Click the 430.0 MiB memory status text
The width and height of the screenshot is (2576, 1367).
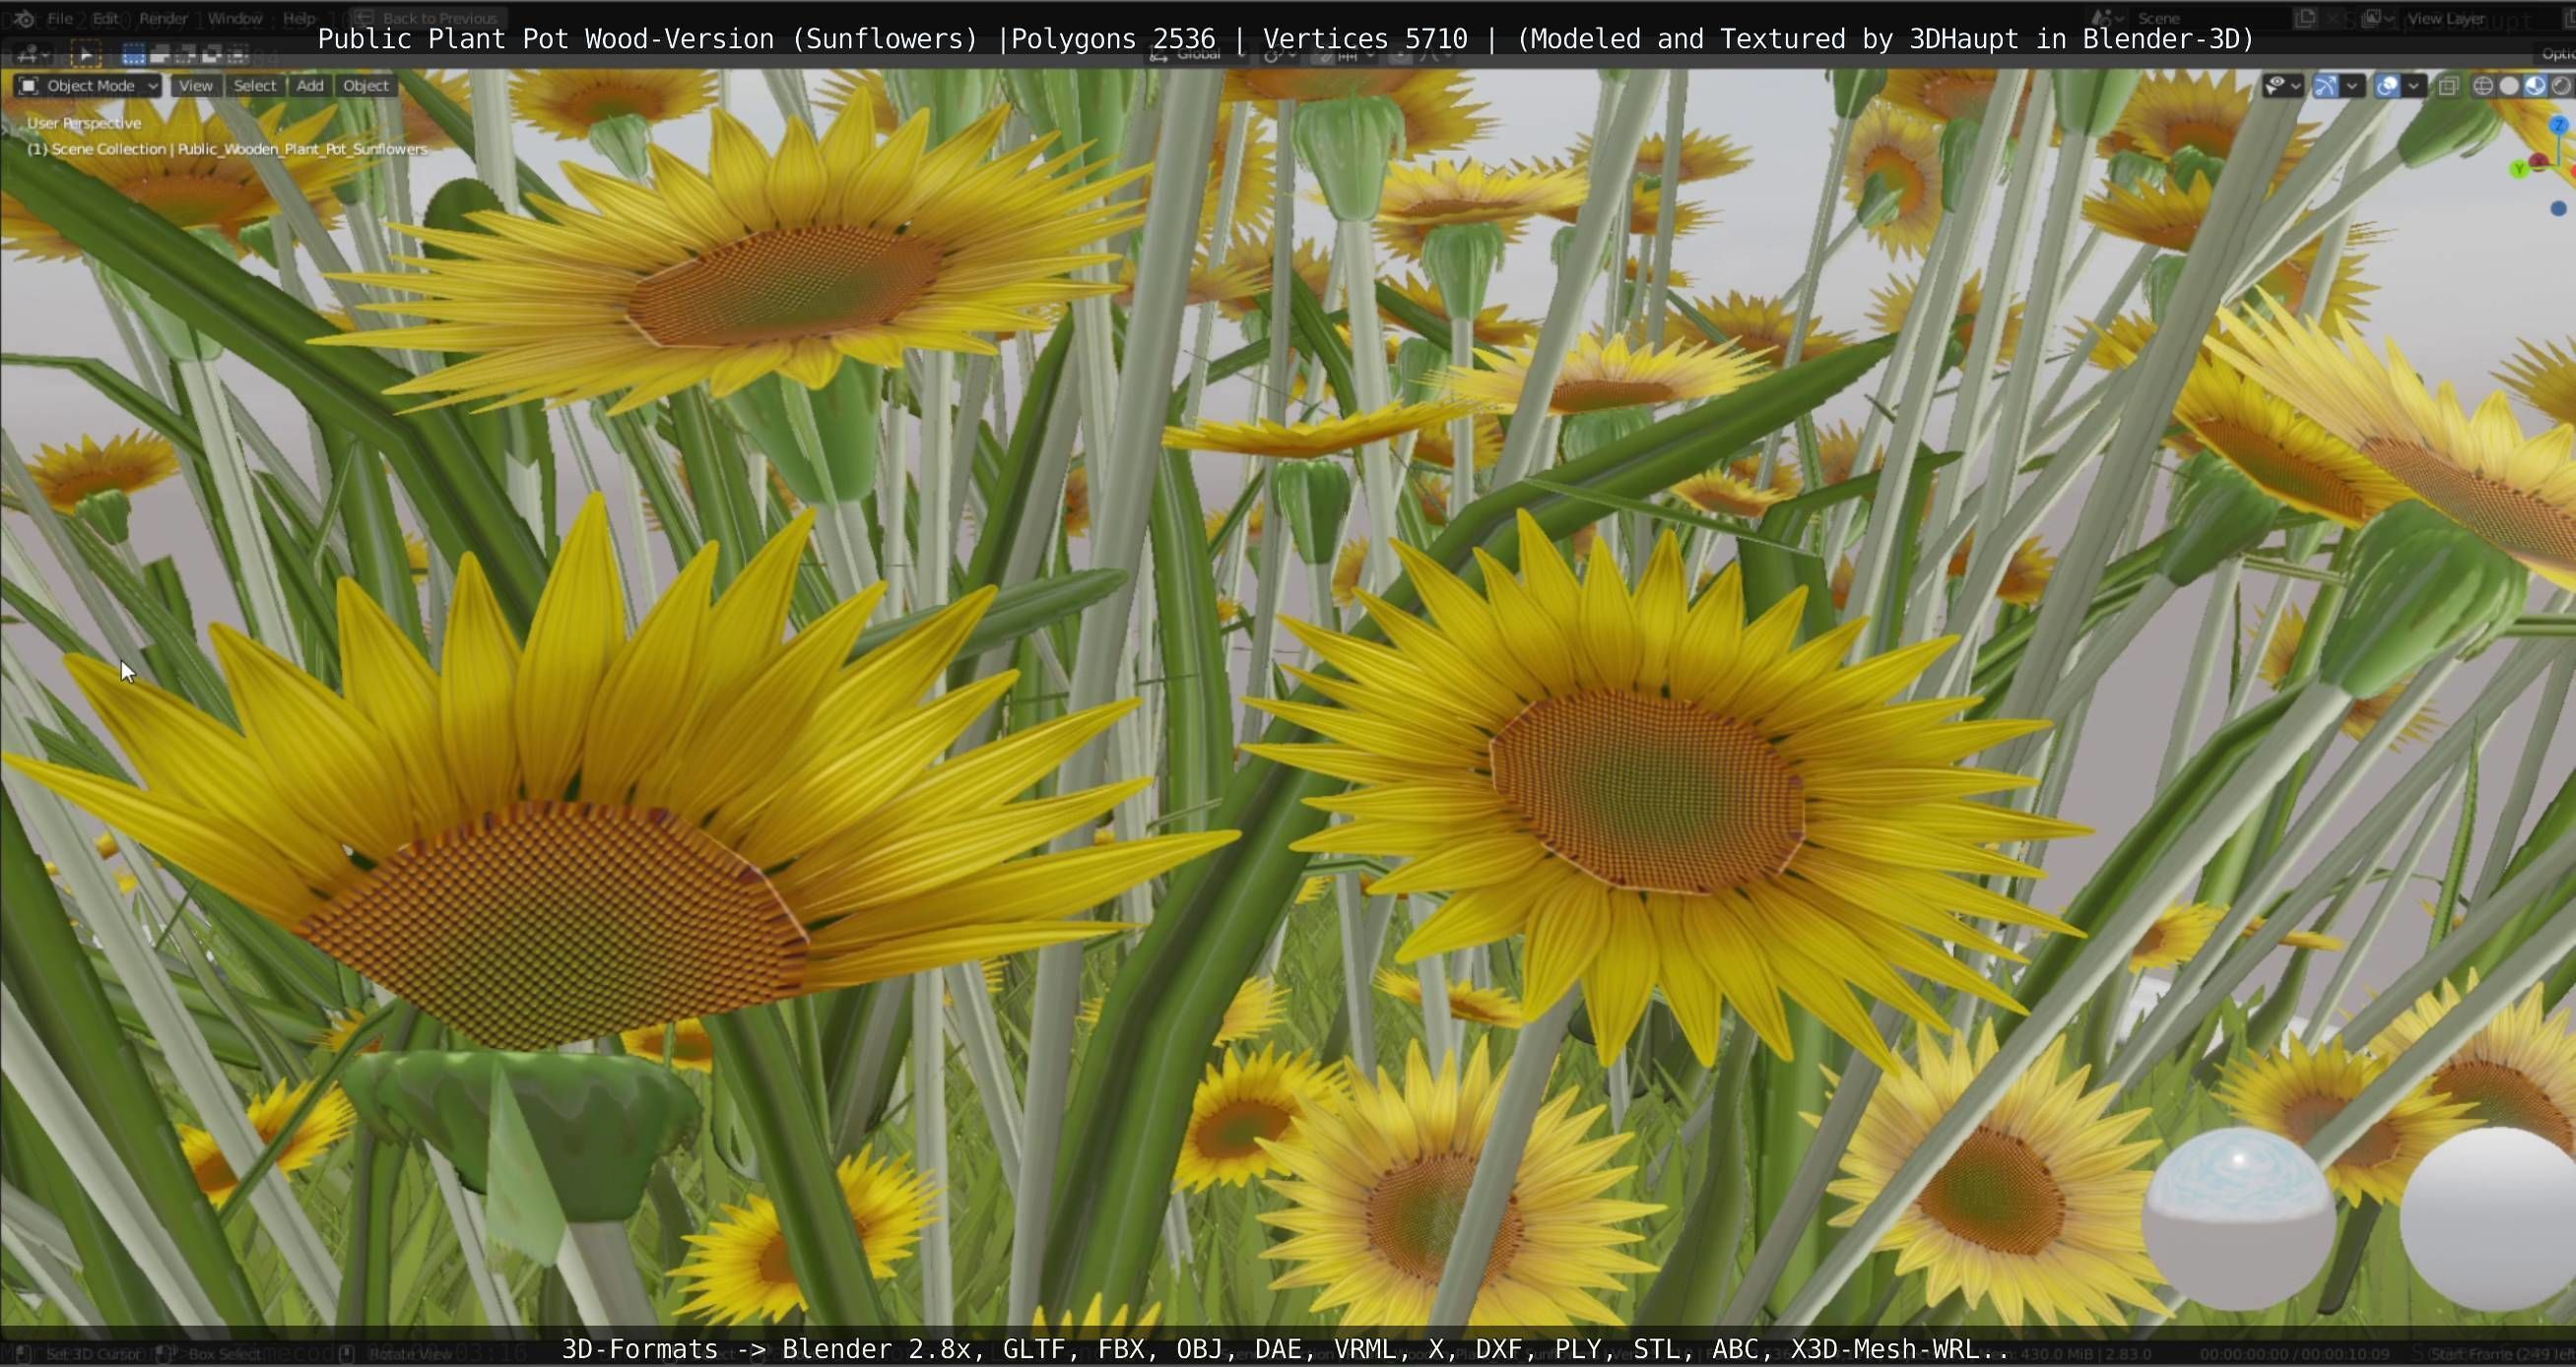(2058, 1353)
